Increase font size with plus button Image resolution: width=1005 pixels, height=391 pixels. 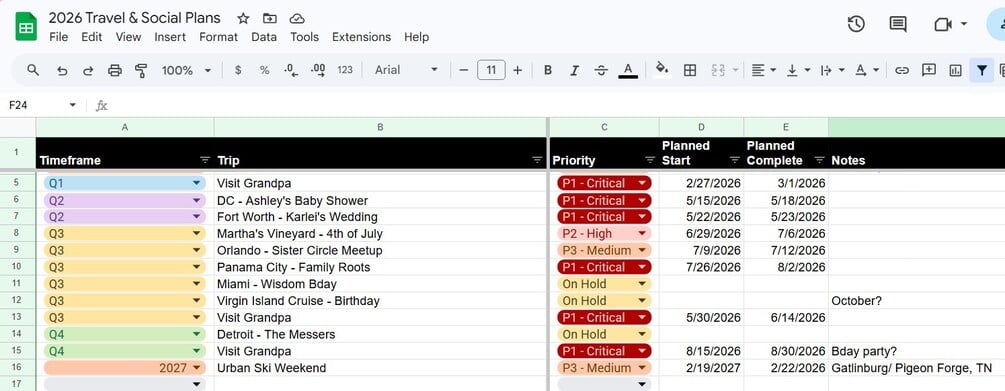[x=517, y=70]
